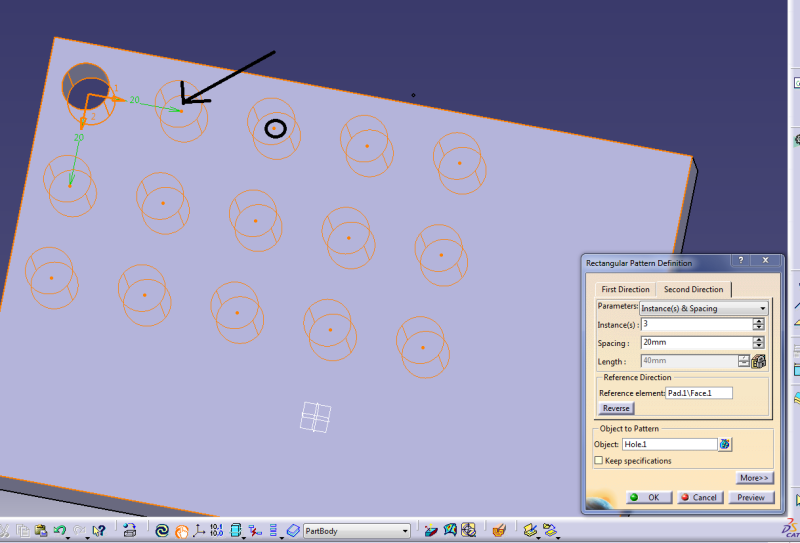The width and height of the screenshot is (800, 543).
Task: Click the Cancel button in pattern dialog
Action: [x=700, y=498]
